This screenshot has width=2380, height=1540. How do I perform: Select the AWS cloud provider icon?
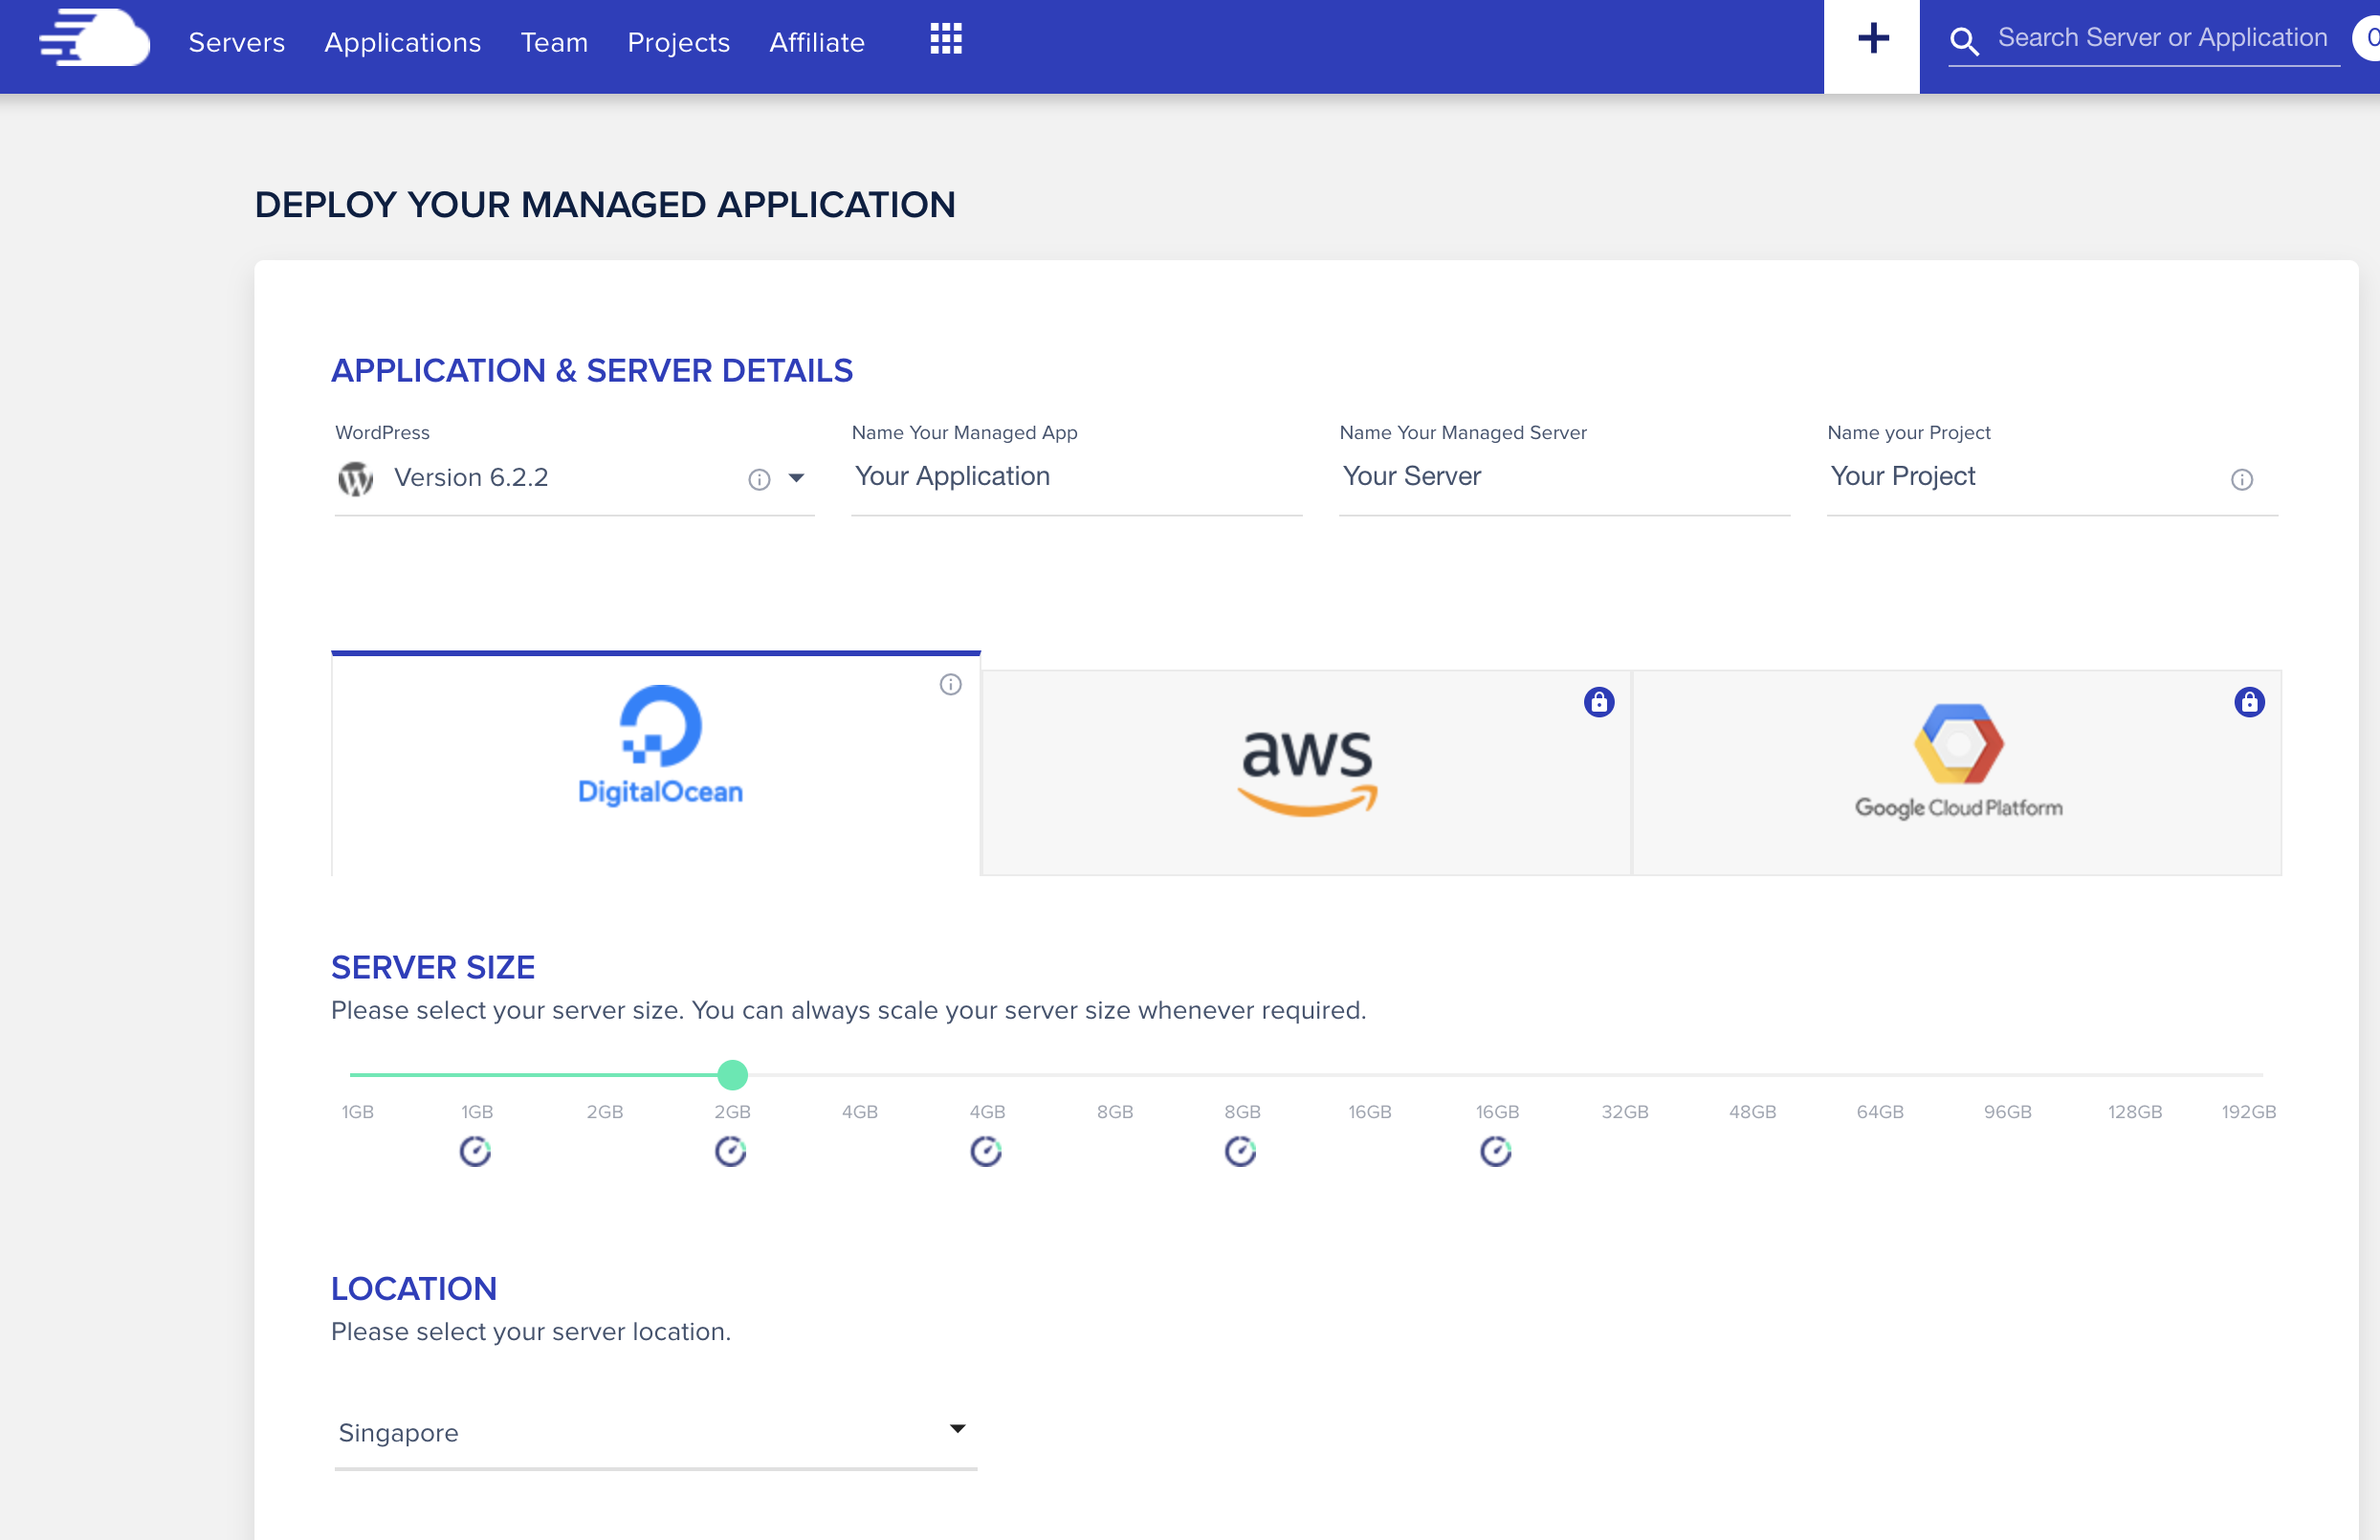[x=1306, y=768]
